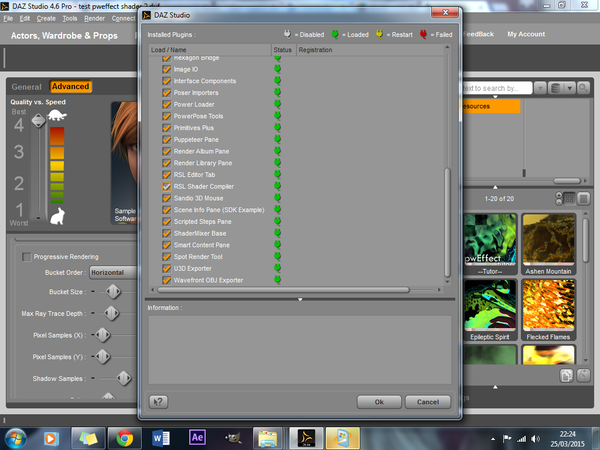This screenshot has width=600, height=450.
Task: Click the turtle best-quality icon
Action: coord(57,115)
